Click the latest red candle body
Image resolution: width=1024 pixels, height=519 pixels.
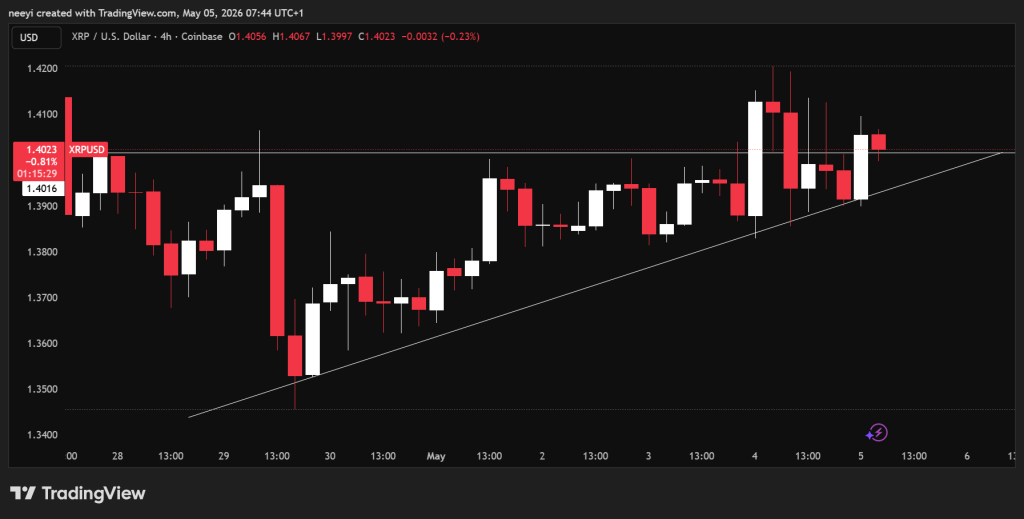click(x=878, y=142)
